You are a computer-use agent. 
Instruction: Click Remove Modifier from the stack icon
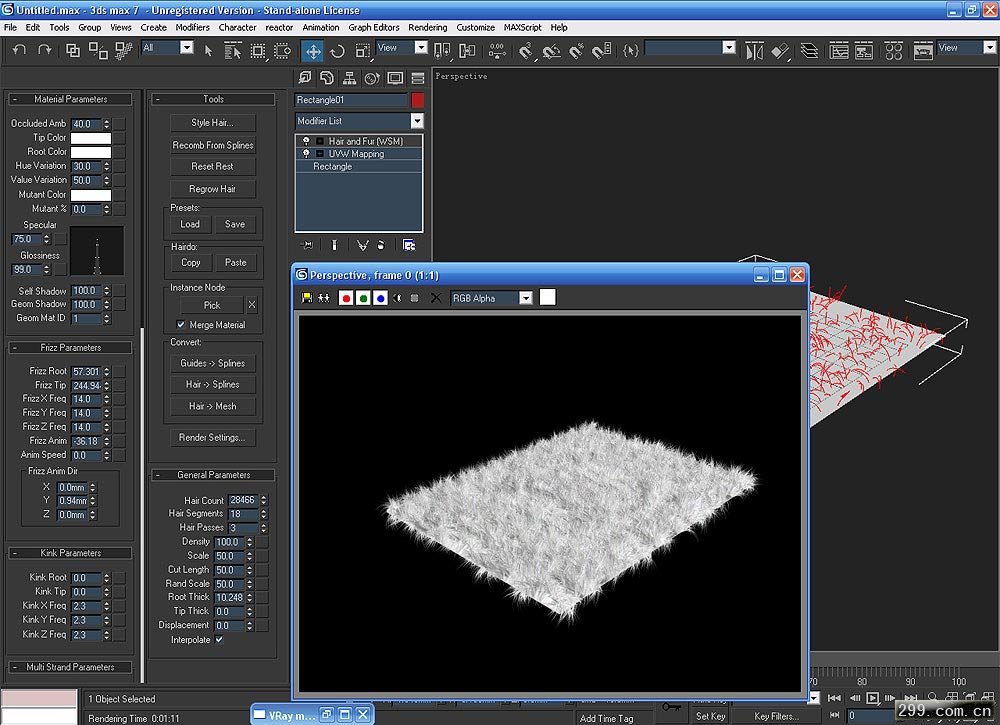pos(381,245)
